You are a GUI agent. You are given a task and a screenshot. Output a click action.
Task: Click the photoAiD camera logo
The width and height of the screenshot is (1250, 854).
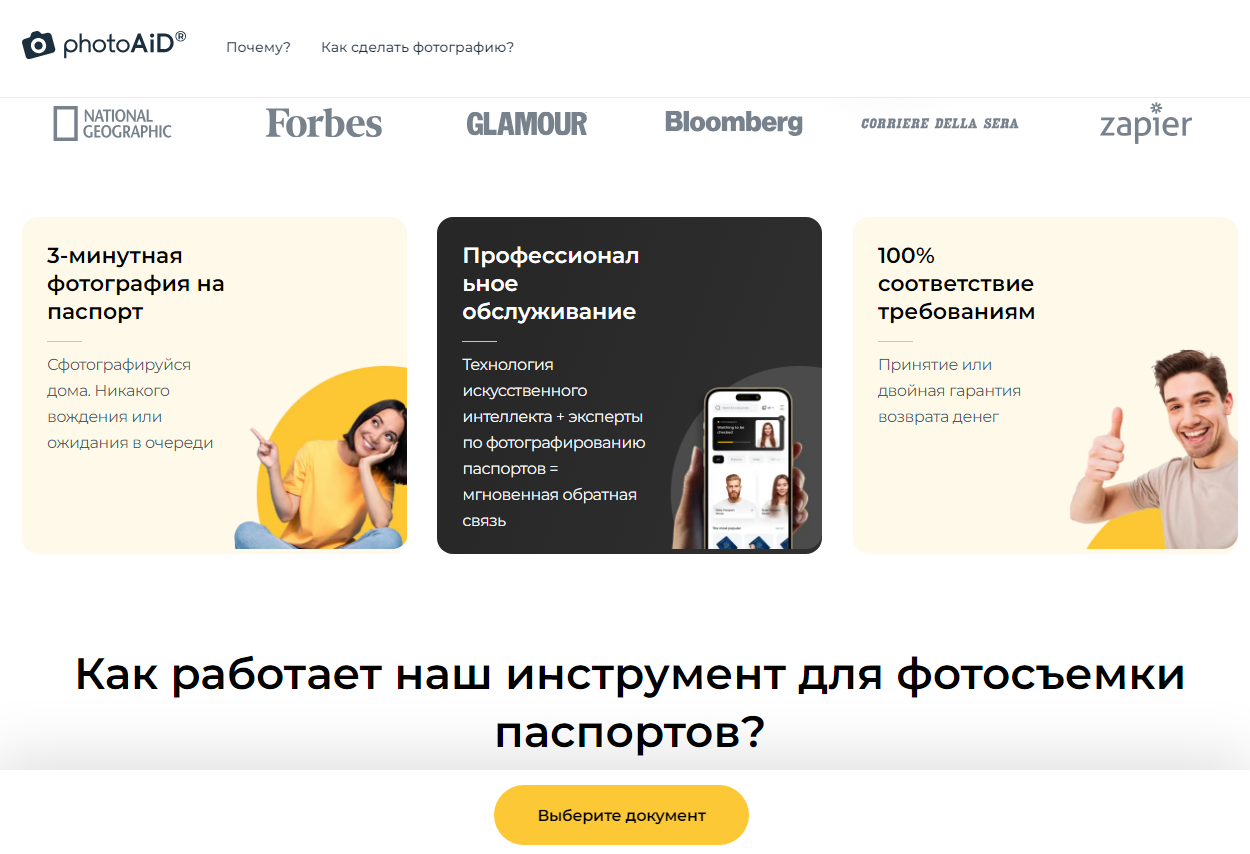click(104, 44)
